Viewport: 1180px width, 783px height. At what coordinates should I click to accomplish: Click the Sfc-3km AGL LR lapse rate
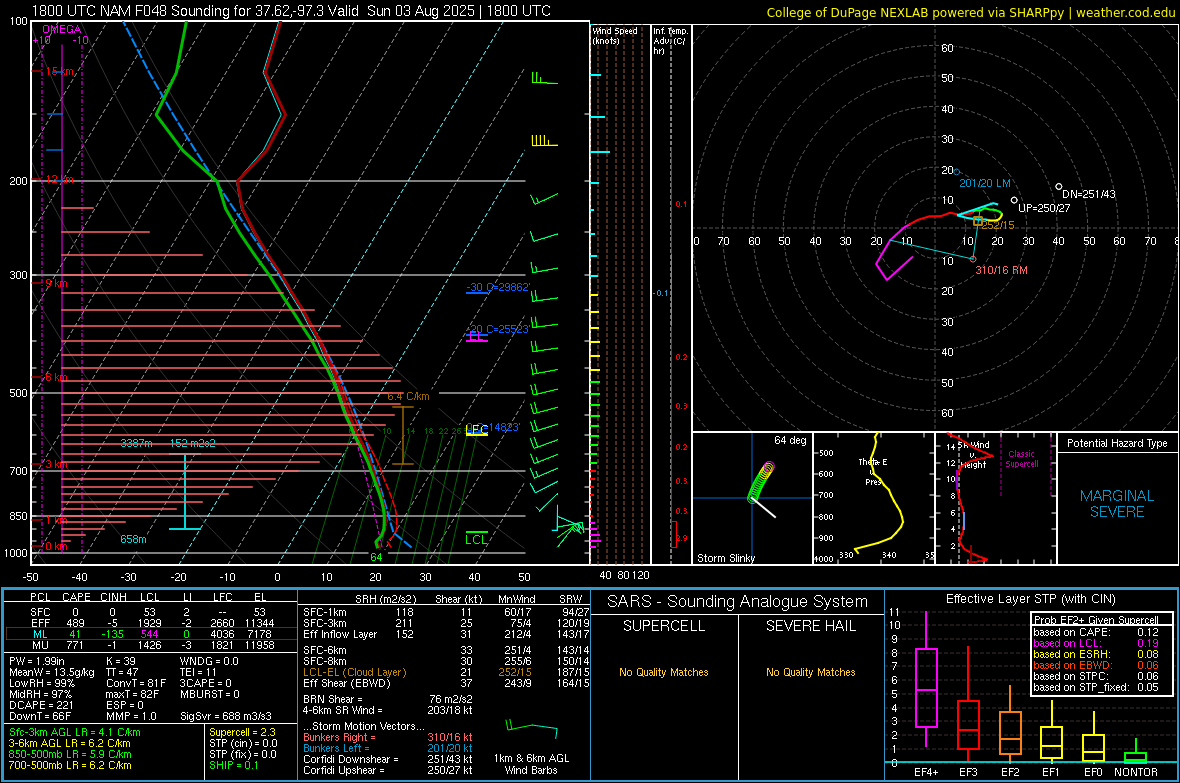click(x=75, y=733)
